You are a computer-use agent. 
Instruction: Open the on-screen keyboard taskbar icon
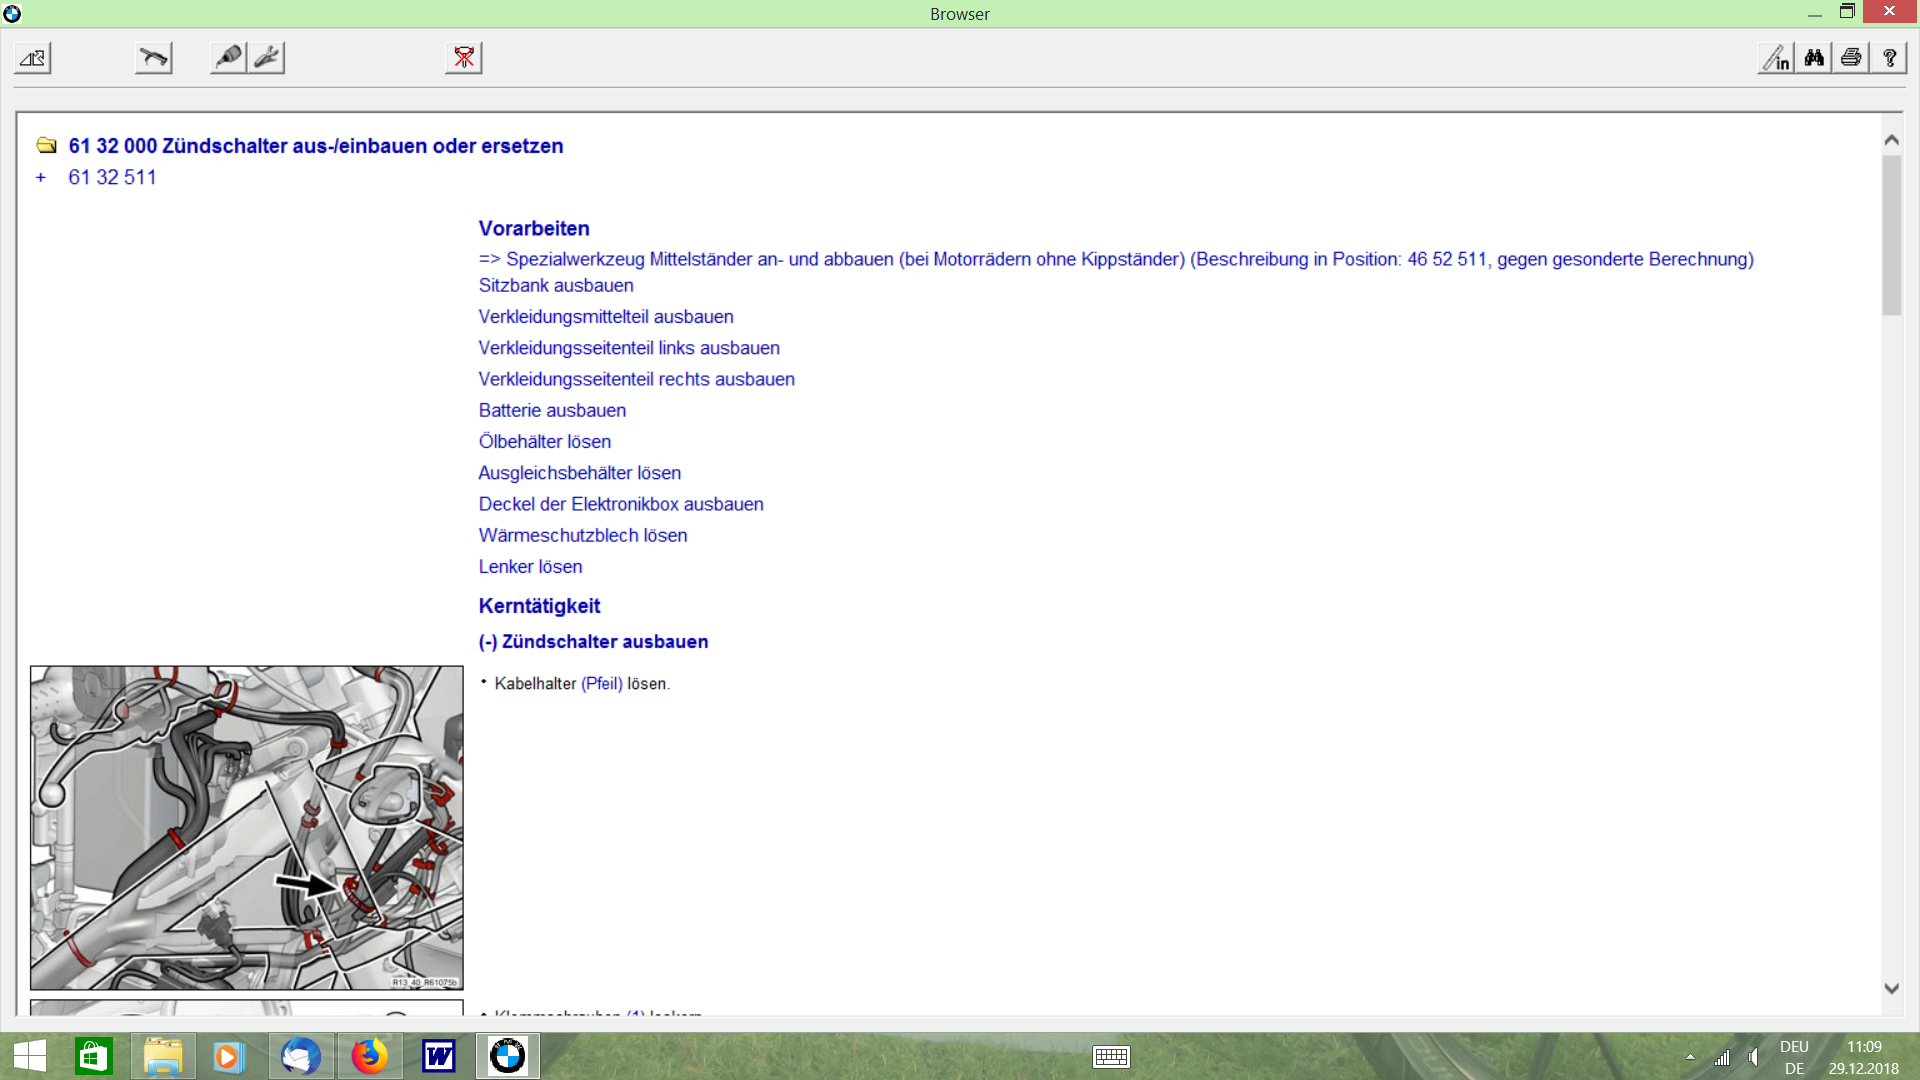coord(1111,1057)
